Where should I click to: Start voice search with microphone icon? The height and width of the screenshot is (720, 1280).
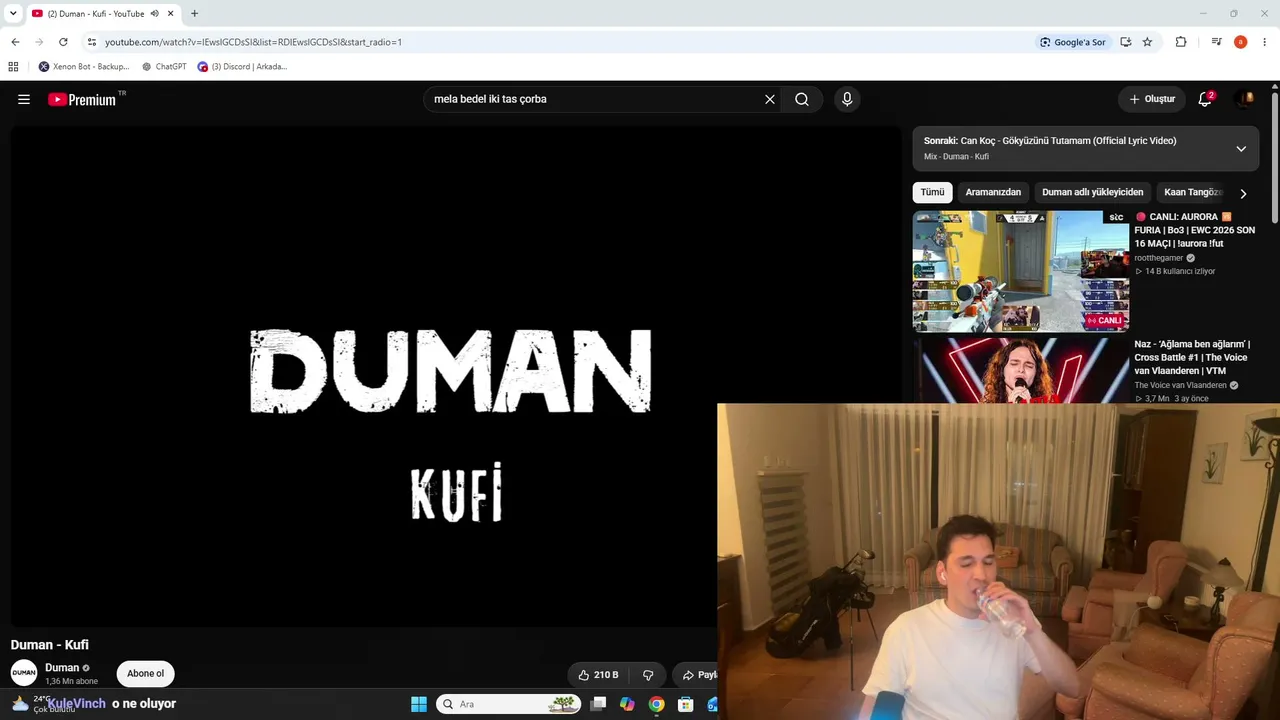point(847,99)
